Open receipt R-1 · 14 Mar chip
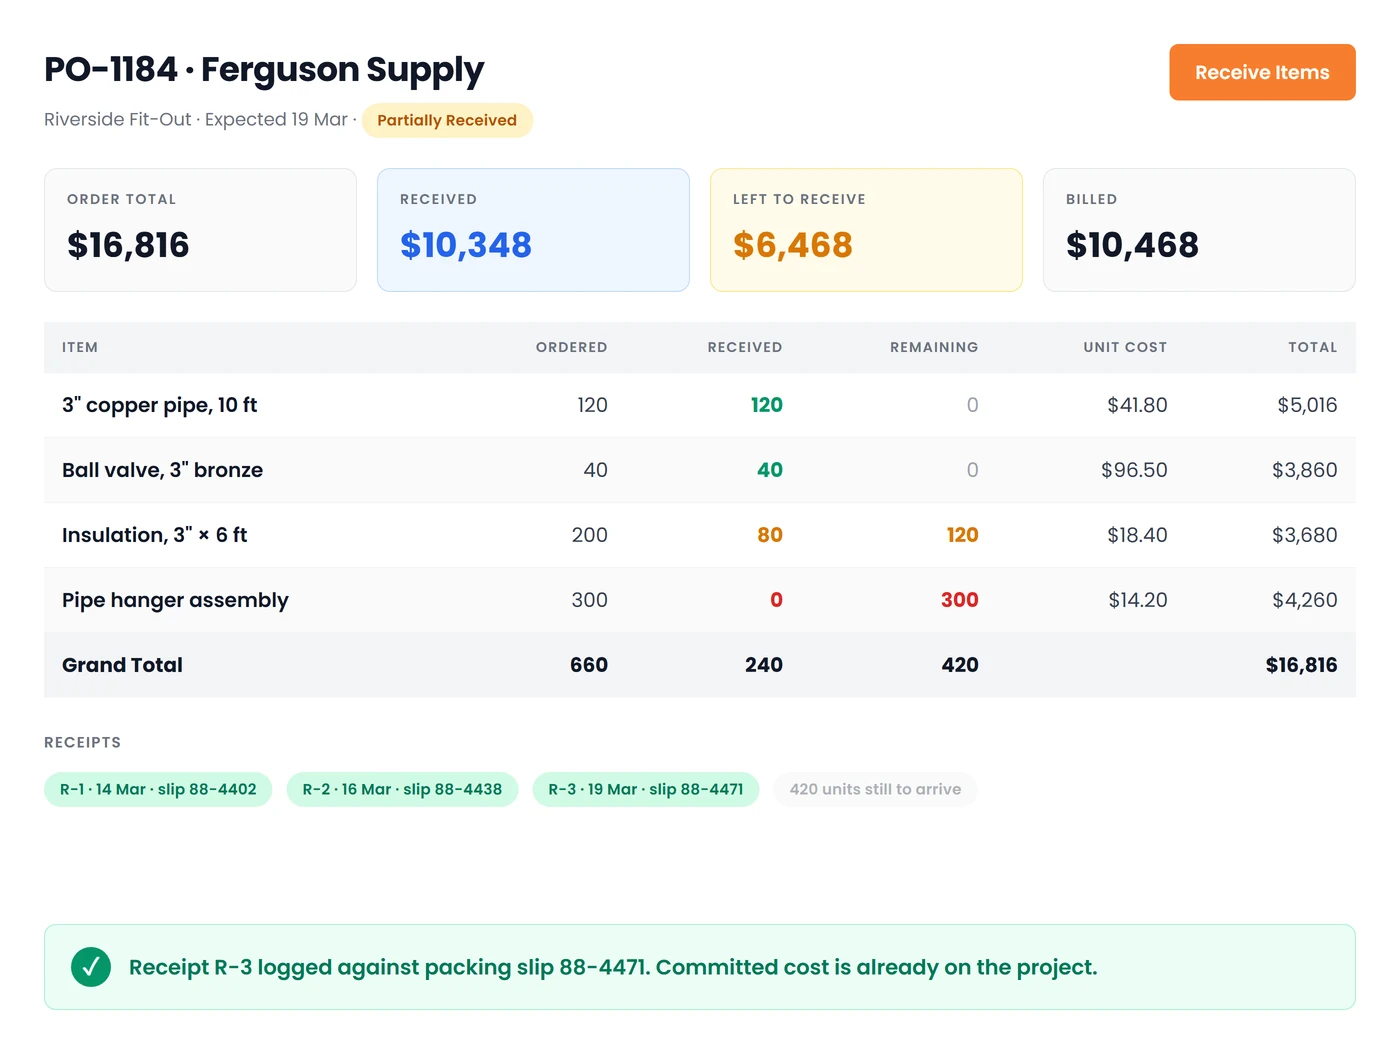Image resolution: width=1400 pixels, height=1050 pixels. [x=158, y=789]
